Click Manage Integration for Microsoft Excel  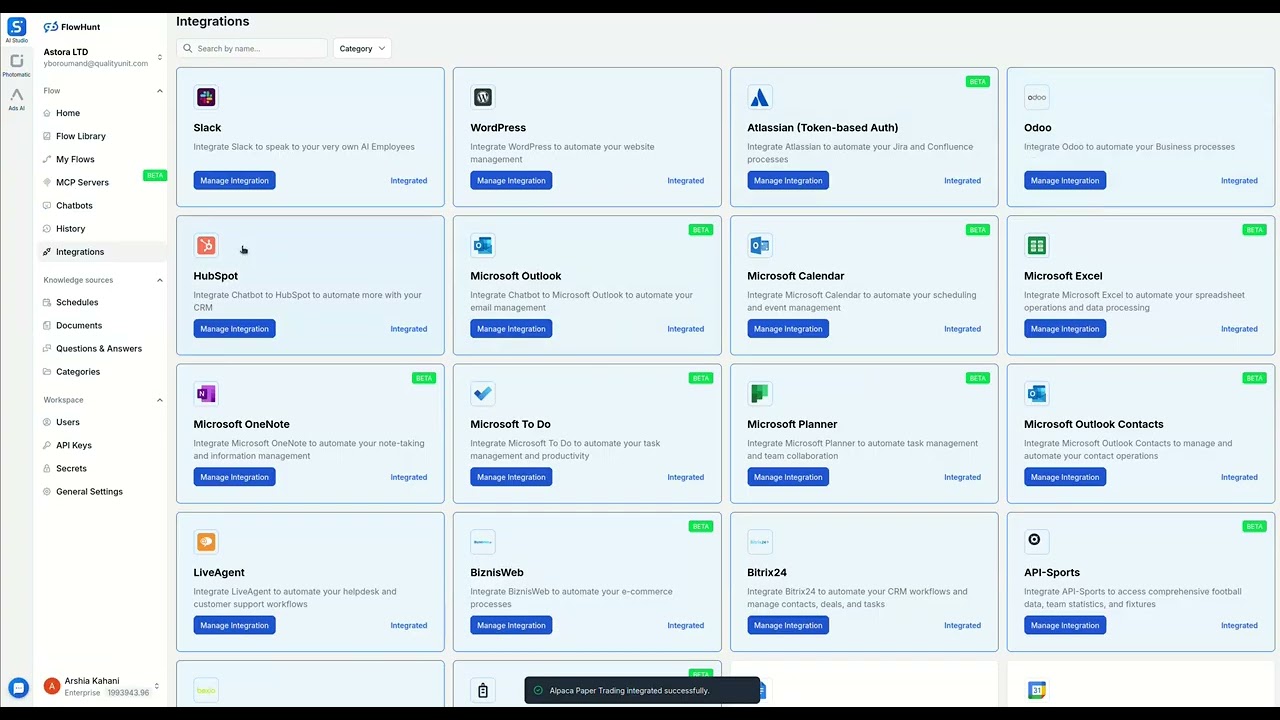[1065, 329]
